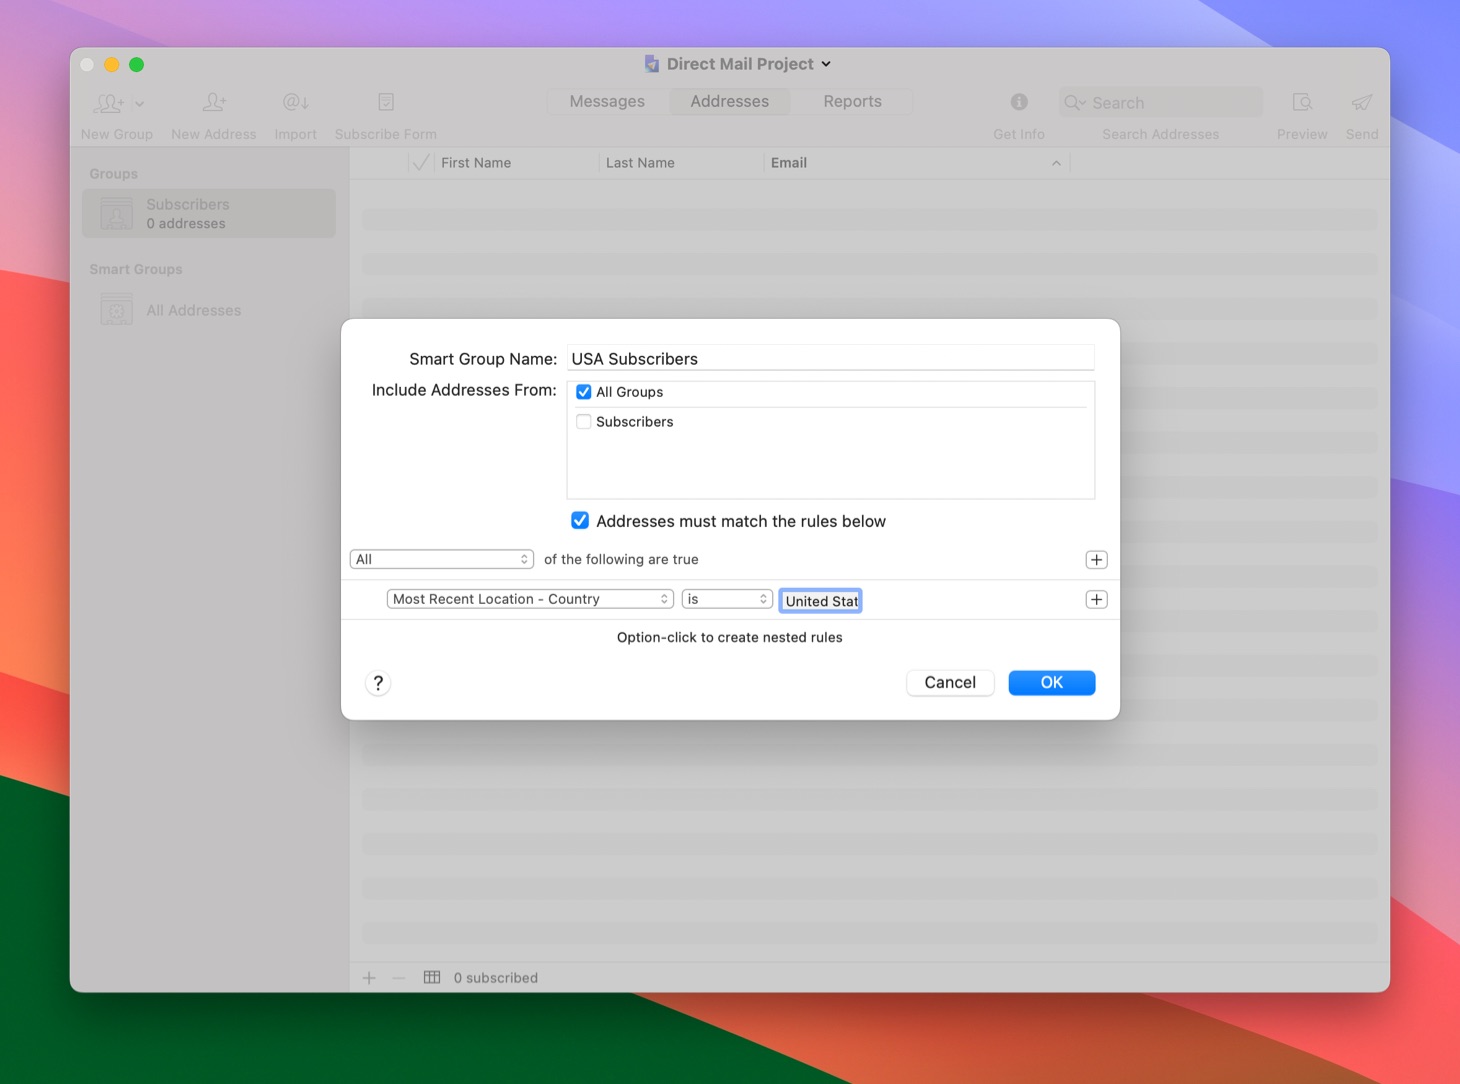Screen dimensions: 1460x1084
Task: Confirm with the OK button
Action: [1052, 682]
